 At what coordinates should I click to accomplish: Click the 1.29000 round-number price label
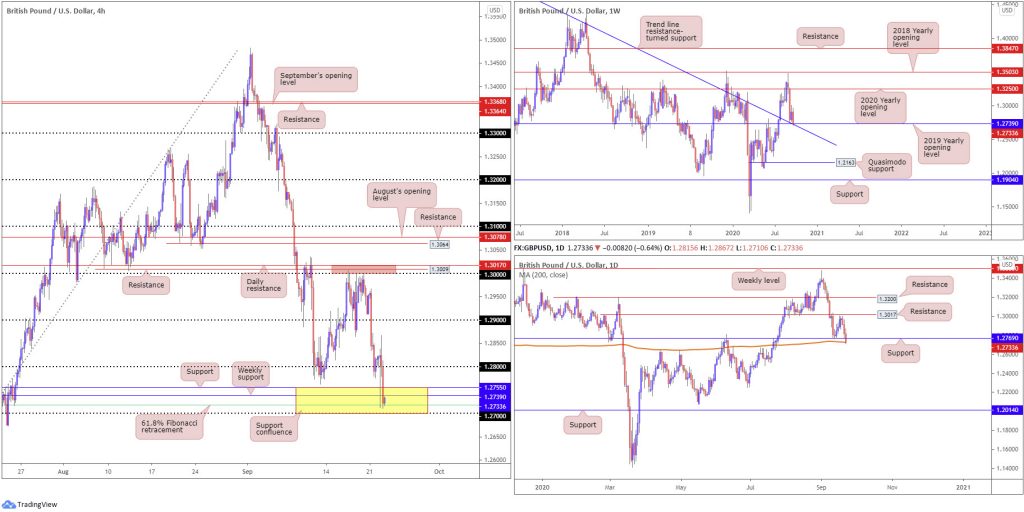pos(495,320)
